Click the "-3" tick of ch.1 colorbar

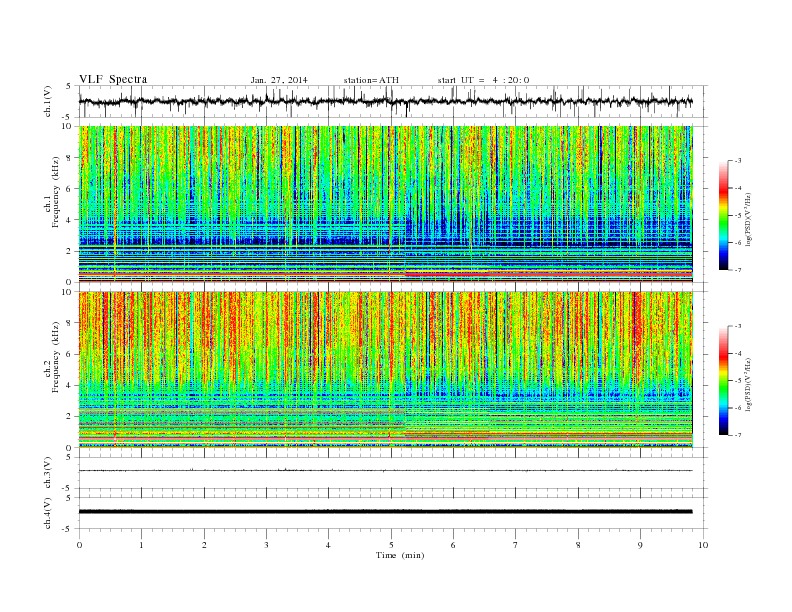tap(737, 161)
